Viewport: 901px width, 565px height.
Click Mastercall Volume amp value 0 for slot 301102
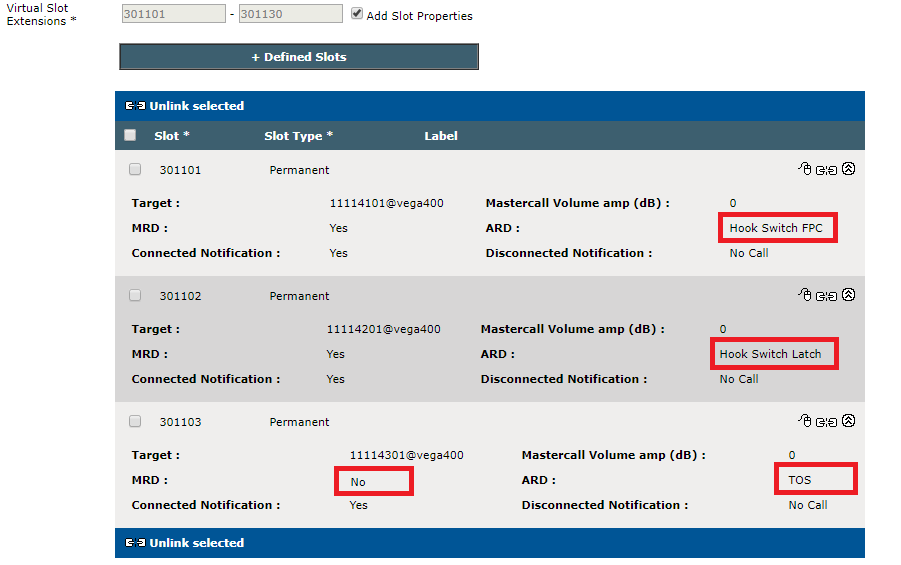click(723, 329)
